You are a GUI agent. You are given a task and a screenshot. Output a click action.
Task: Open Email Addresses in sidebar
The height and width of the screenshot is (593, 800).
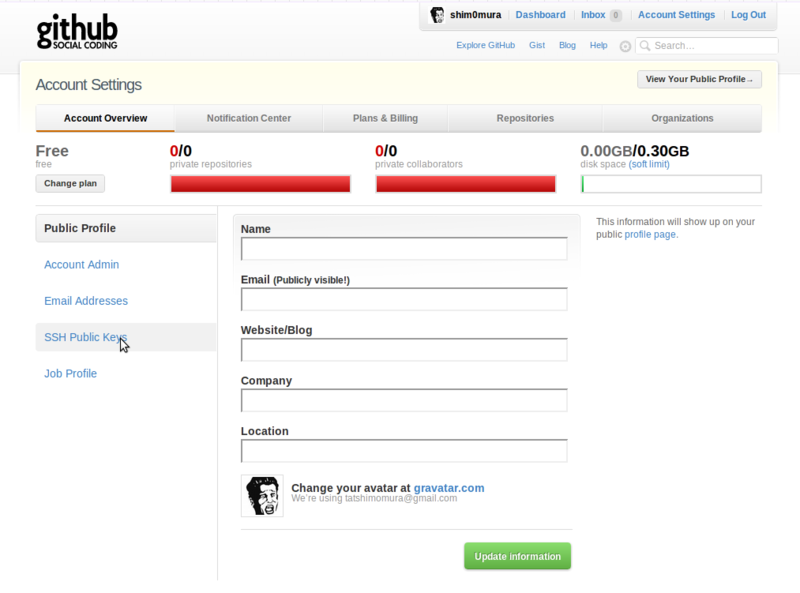pos(86,301)
